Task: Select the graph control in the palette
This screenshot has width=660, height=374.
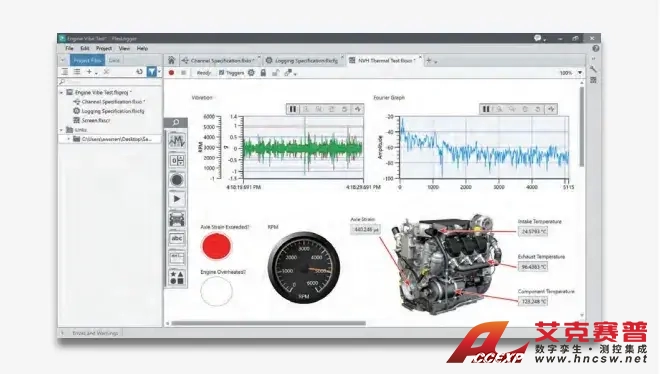Action: (177, 141)
